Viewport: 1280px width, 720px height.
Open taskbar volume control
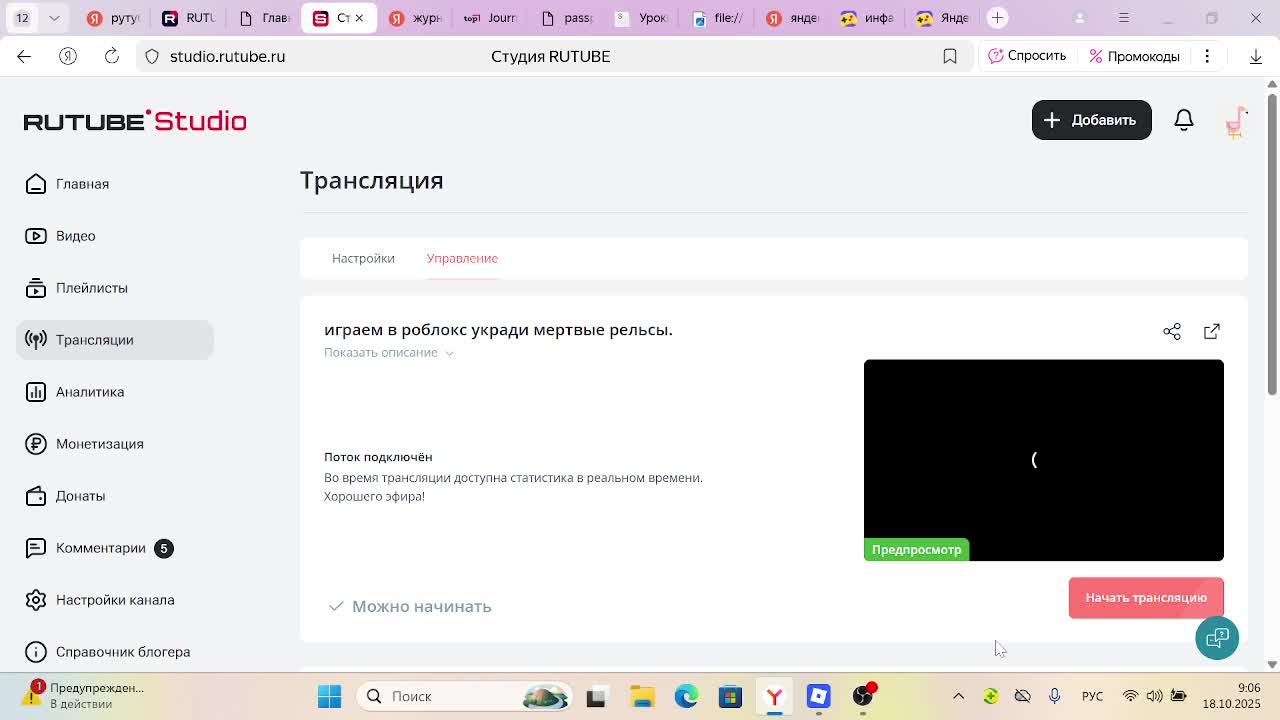(1154, 696)
